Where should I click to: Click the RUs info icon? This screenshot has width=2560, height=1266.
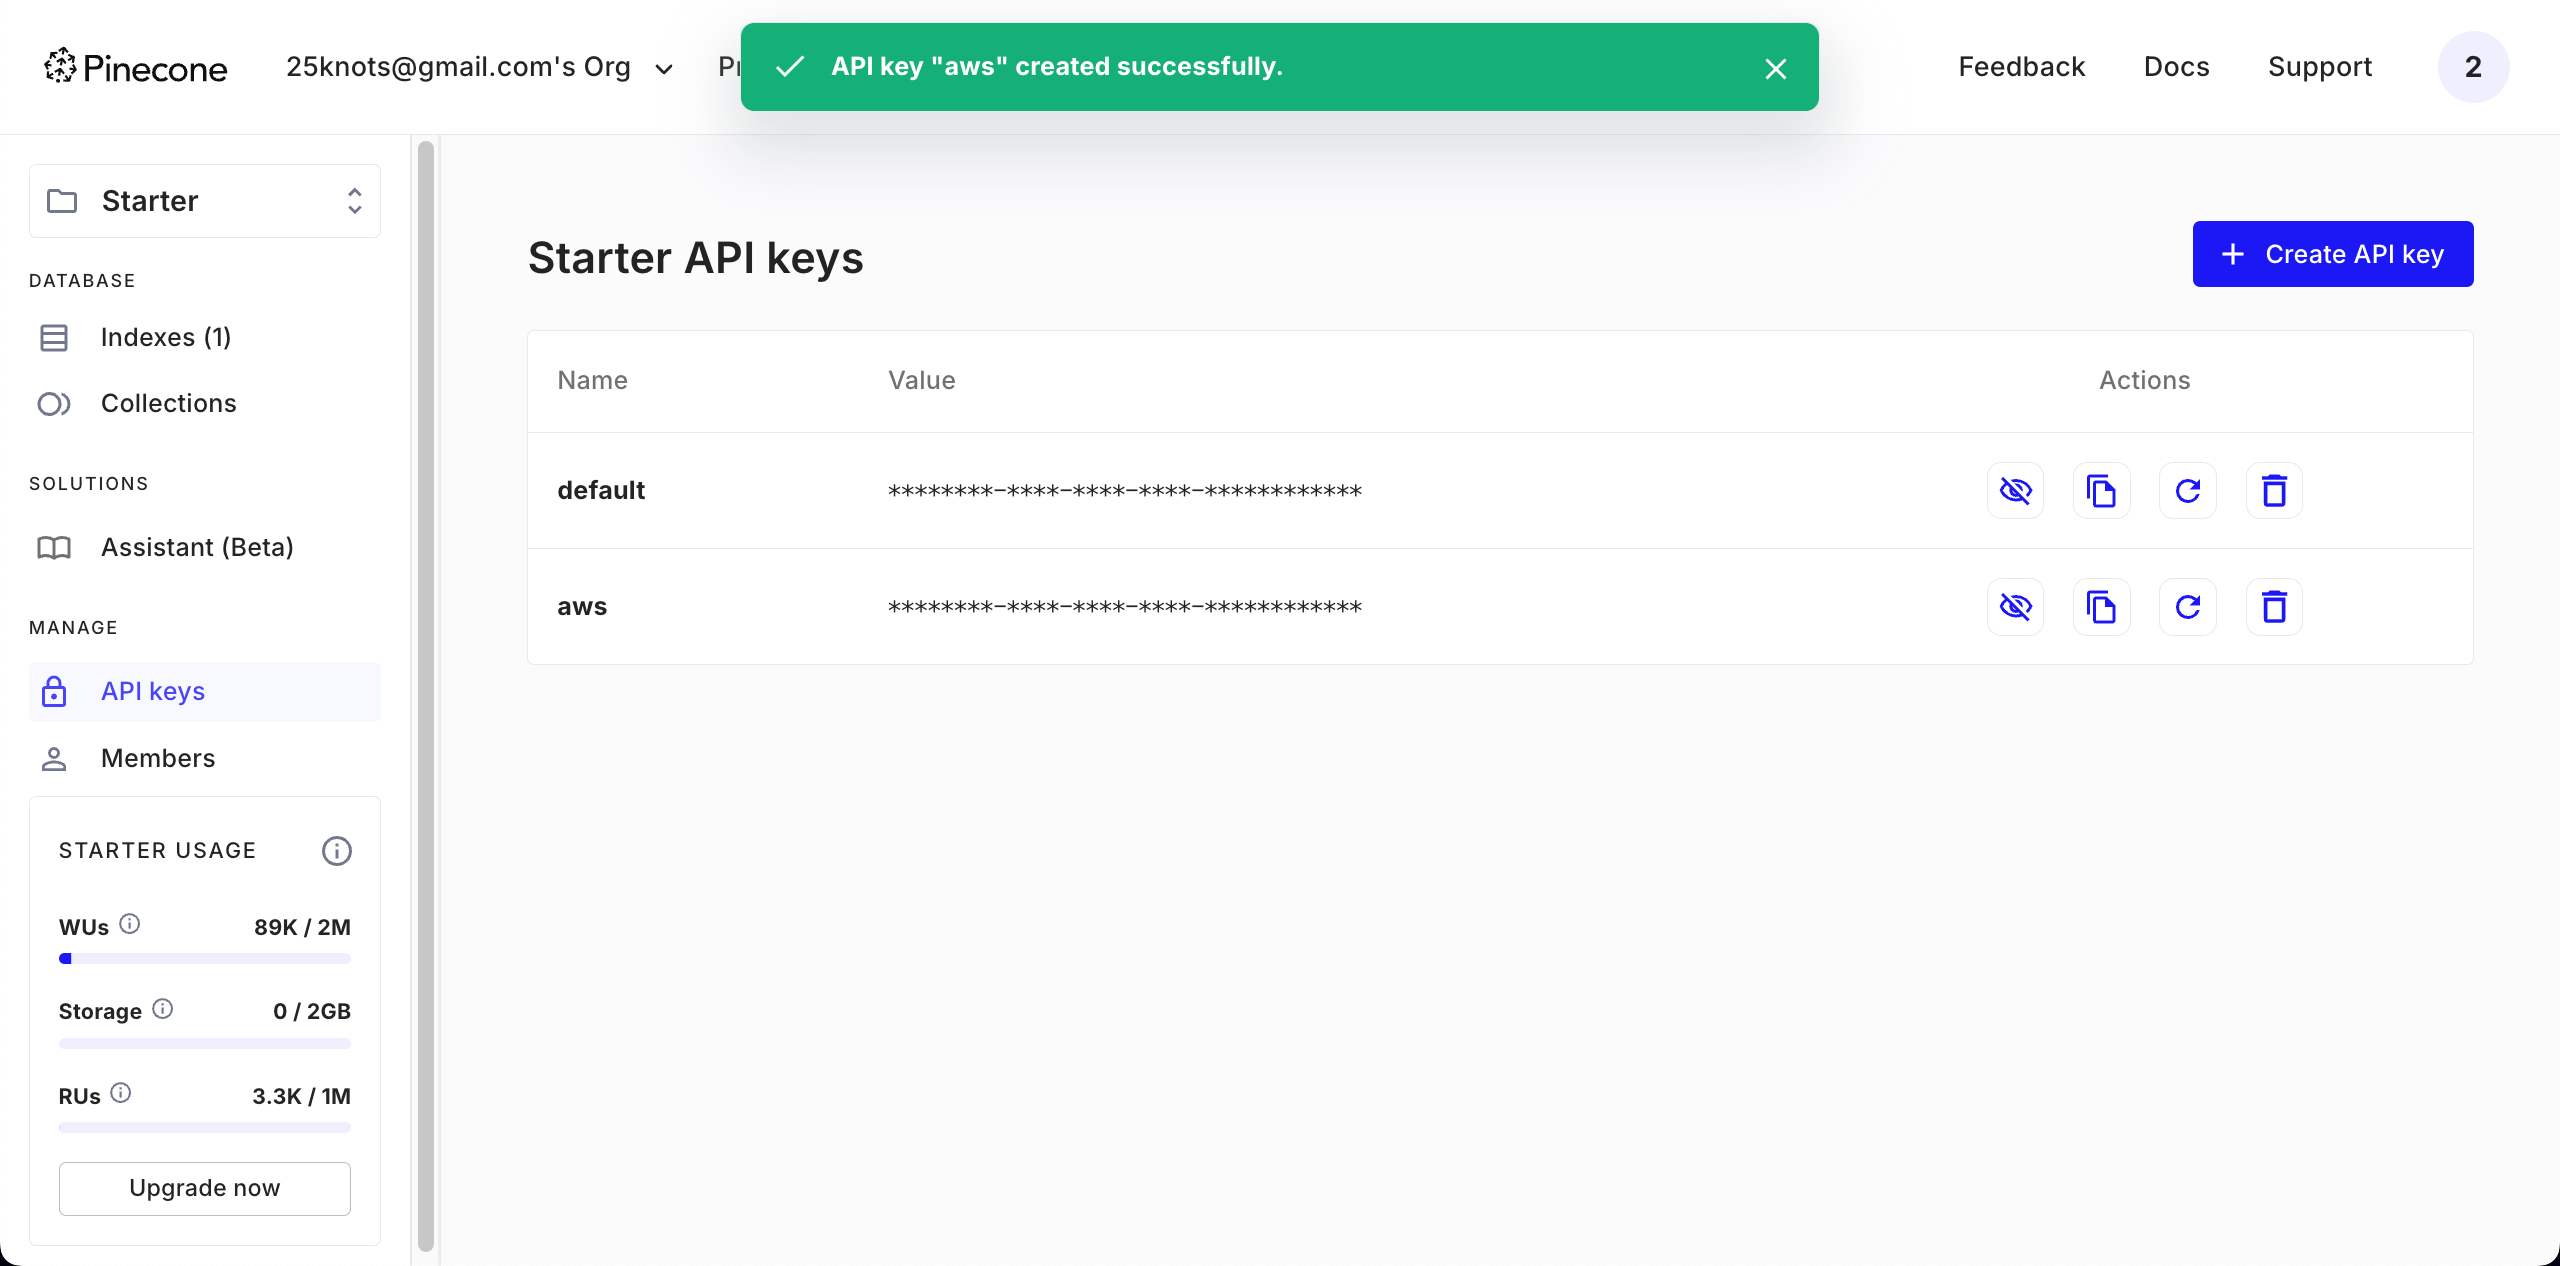tap(121, 1093)
